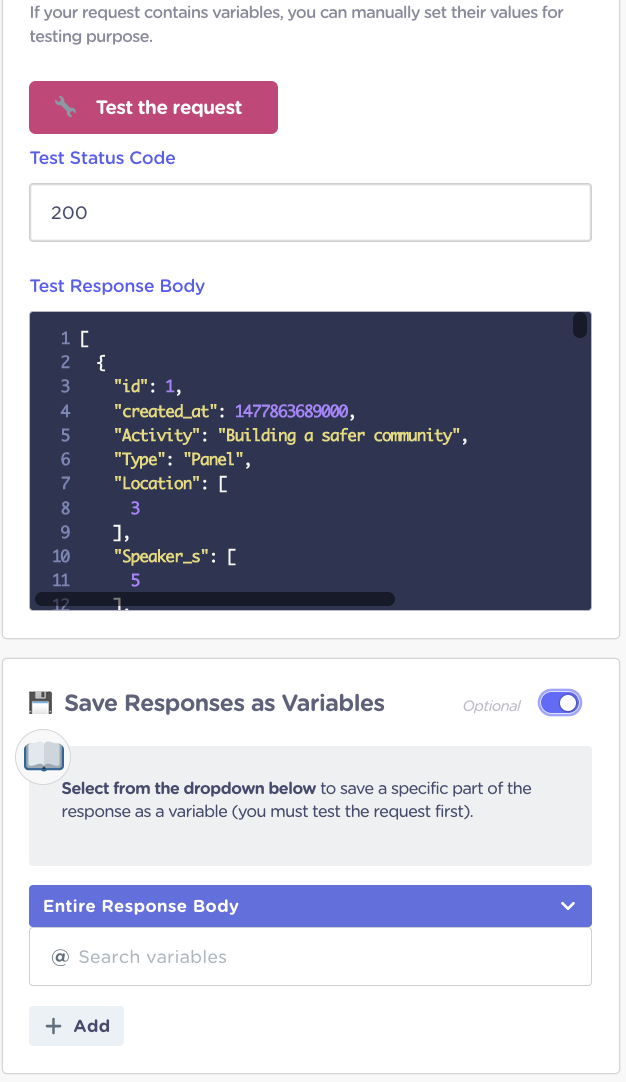Click the dropdown chevron arrow
The image size is (626, 1082).
tap(568, 906)
